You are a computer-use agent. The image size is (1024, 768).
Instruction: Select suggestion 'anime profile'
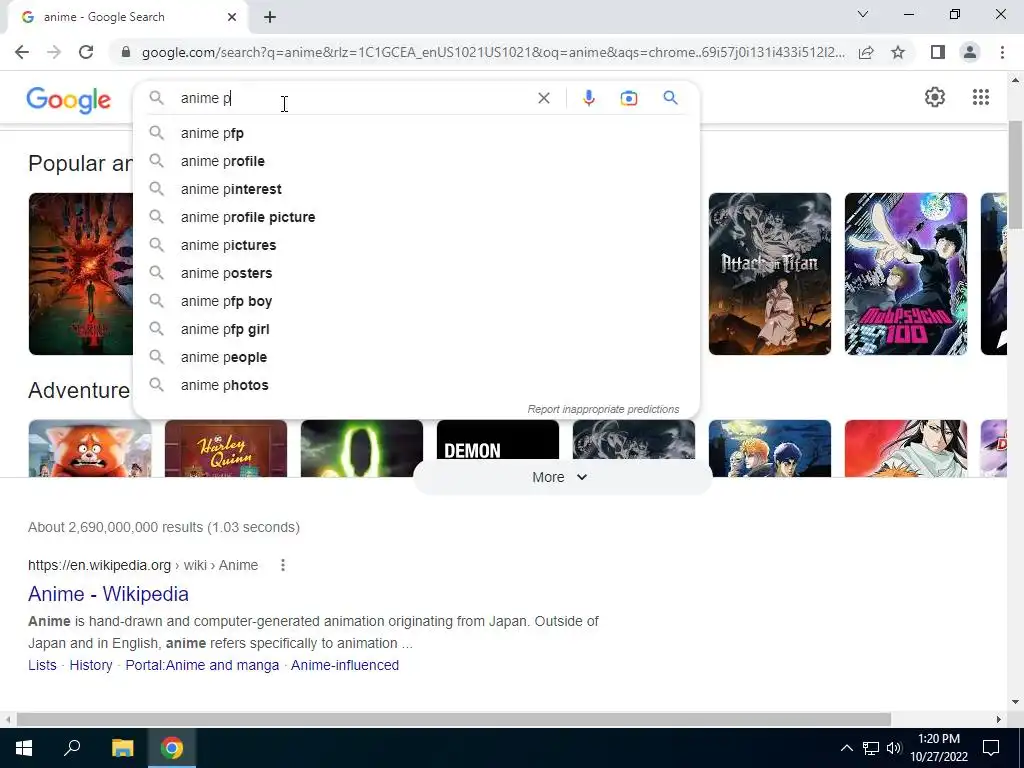[x=417, y=161]
